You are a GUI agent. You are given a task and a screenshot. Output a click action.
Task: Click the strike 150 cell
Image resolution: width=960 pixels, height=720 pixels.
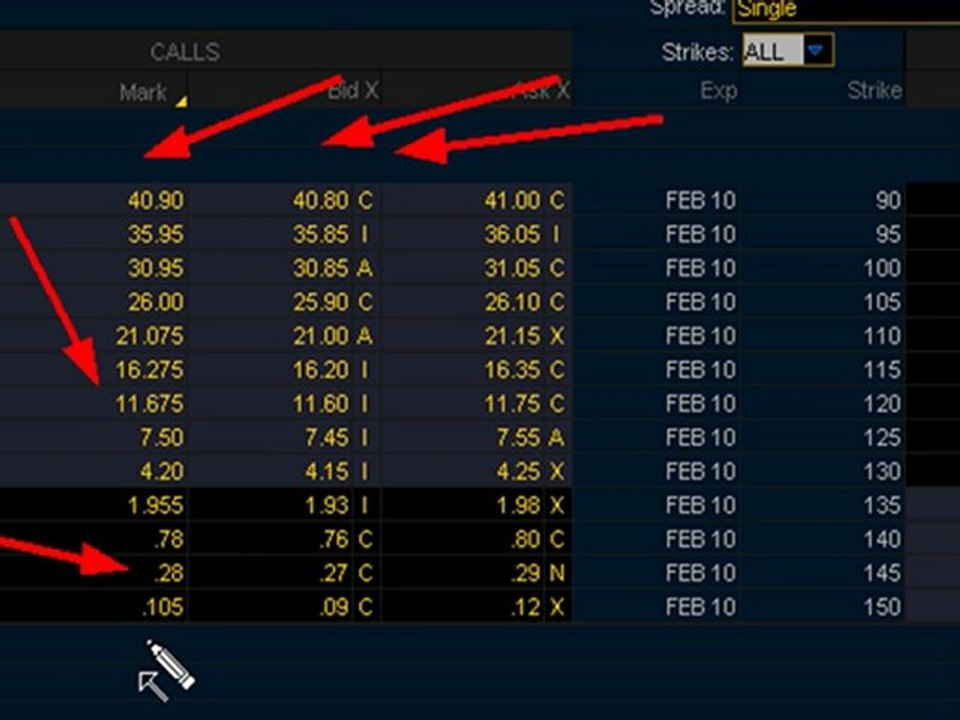(x=882, y=607)
